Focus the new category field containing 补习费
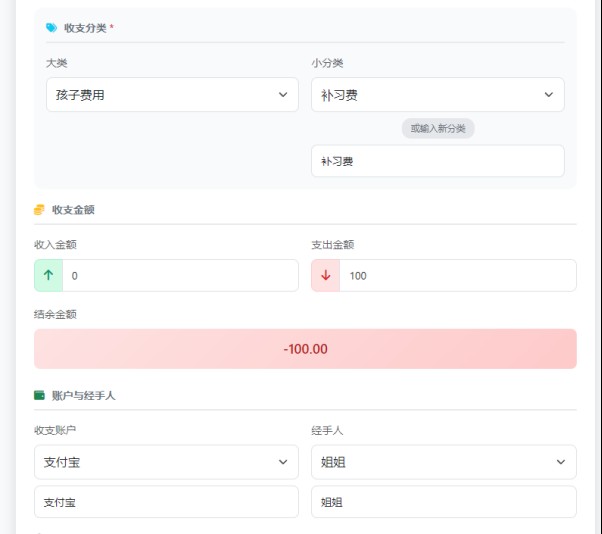Screen dimensions: 602x534 point(437,161)
